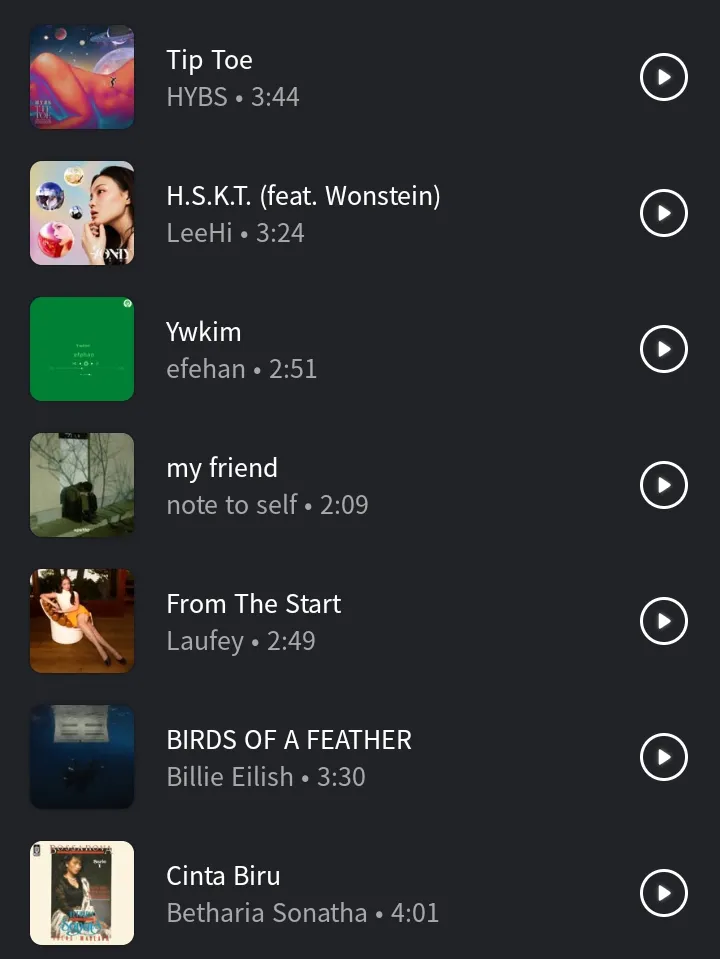720x959 pixels.
Task: Open Cinta Biru album cover
Action: [82, 893]
